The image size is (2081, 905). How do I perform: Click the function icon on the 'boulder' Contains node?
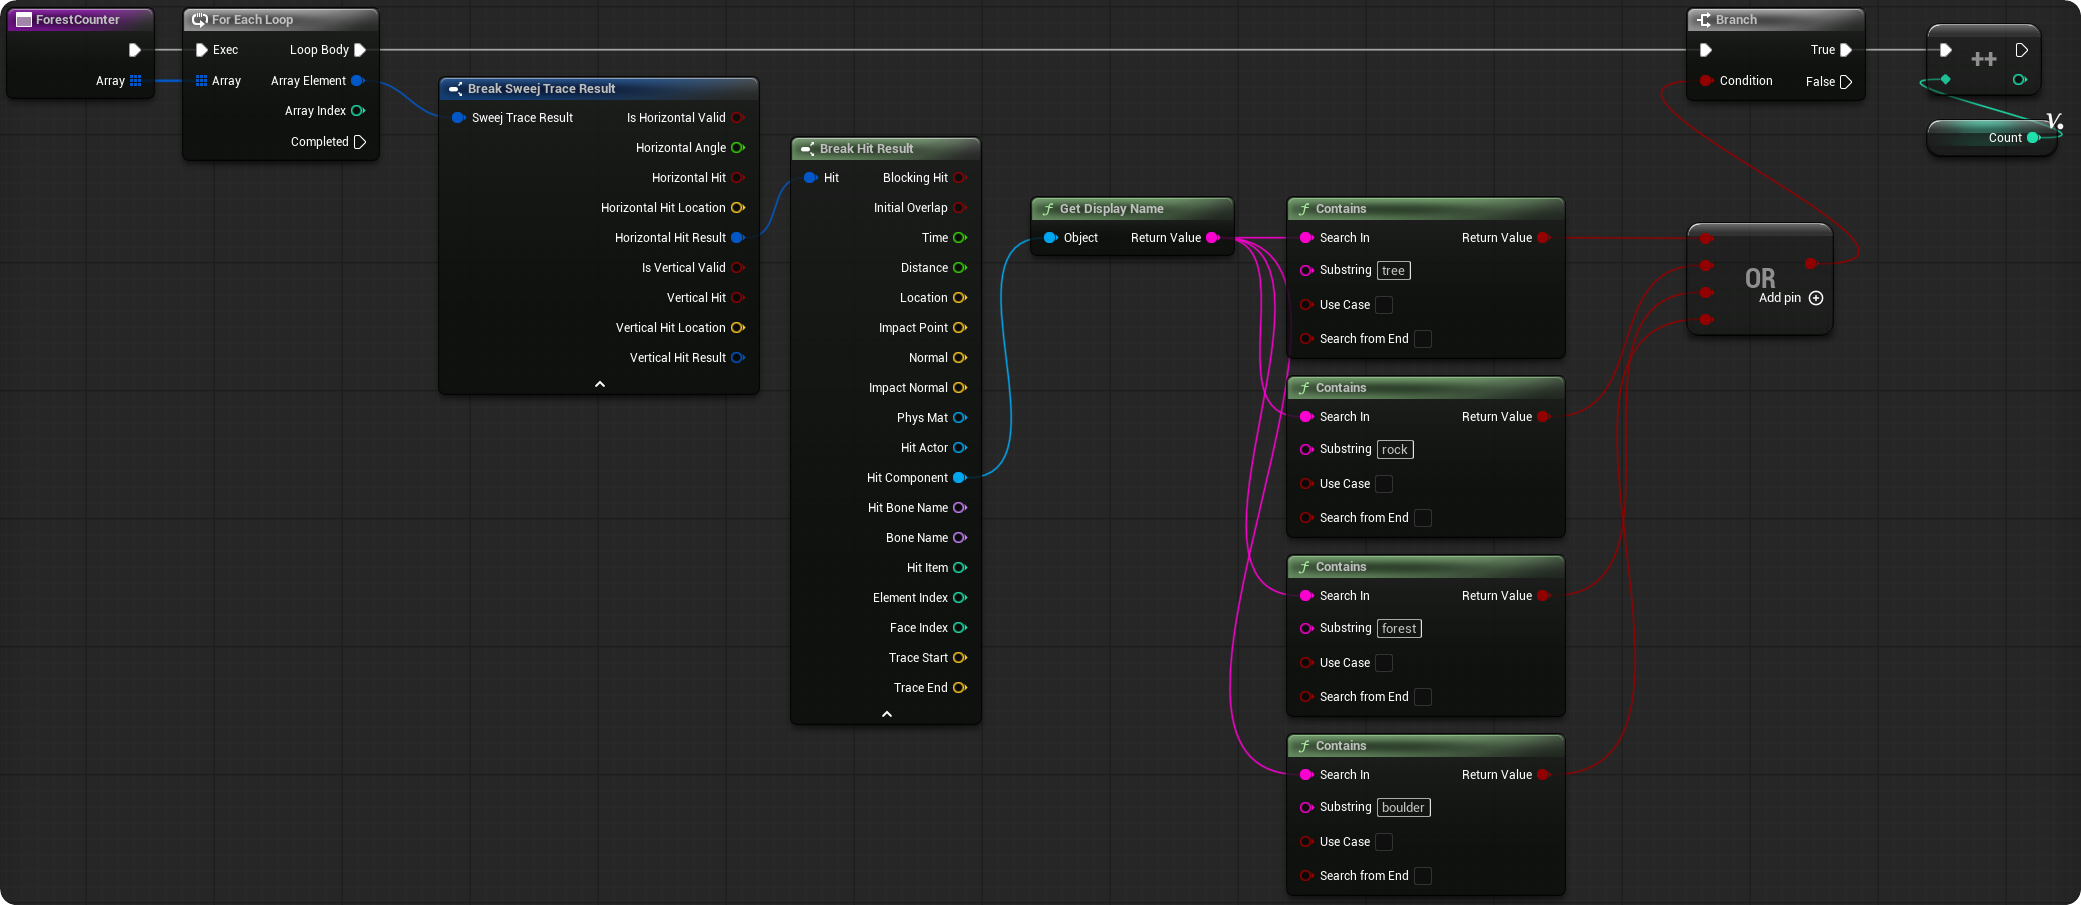(1304, 746)
